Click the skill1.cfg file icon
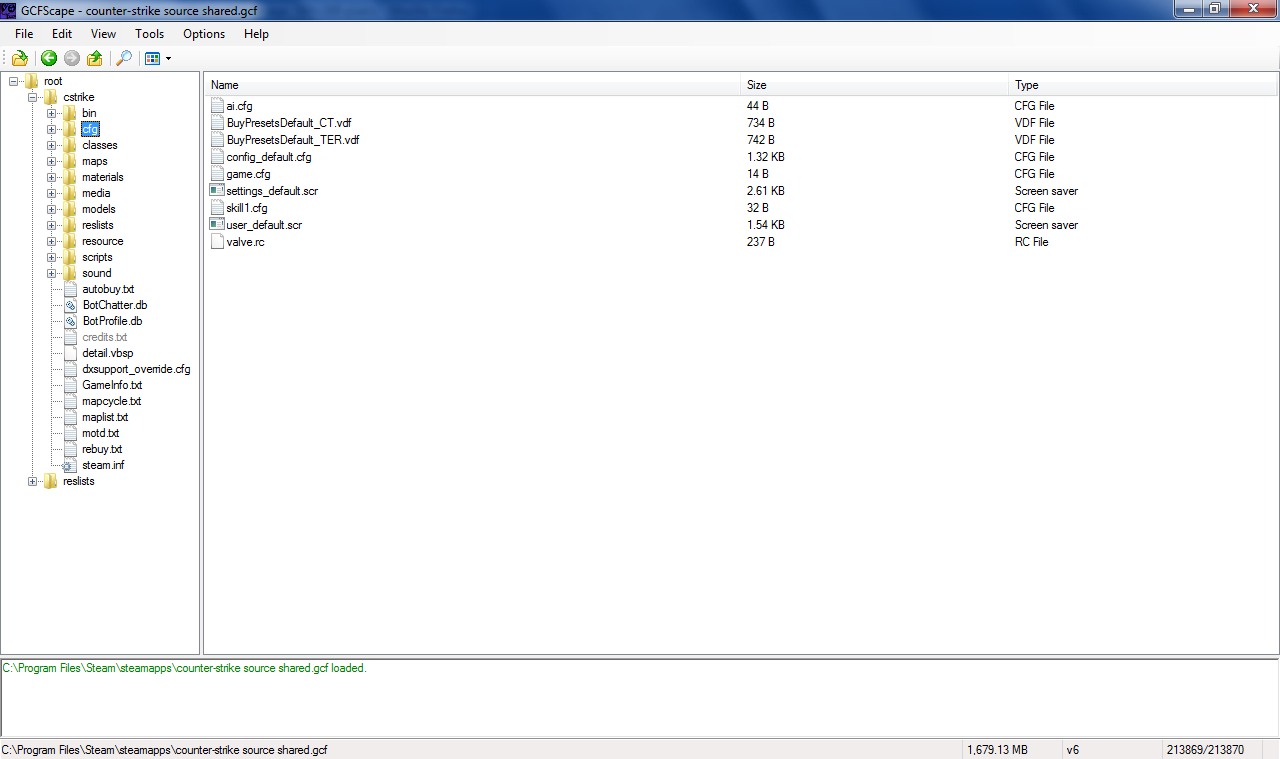Image resolution: width=1280 pixels, height=759 pixels. (x=217, y=207)
